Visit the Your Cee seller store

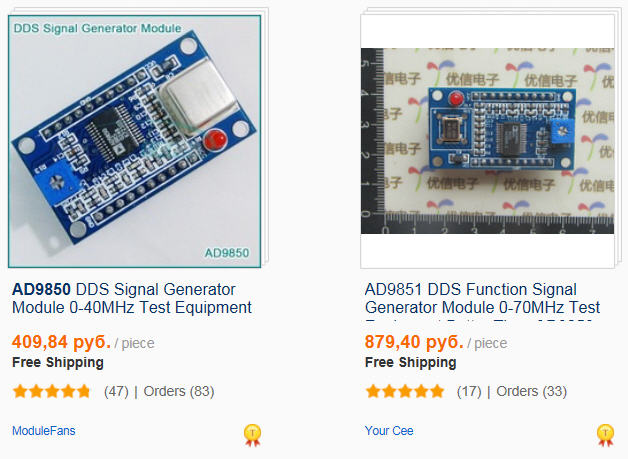point(389,431)
